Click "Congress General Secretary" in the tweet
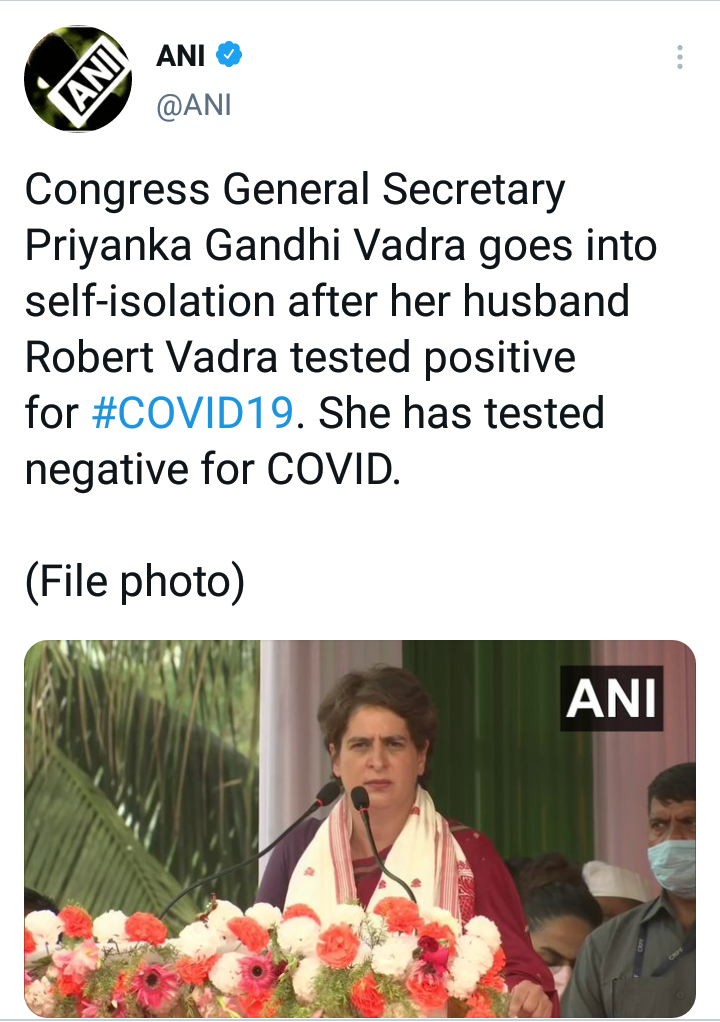 click(295, 190)
